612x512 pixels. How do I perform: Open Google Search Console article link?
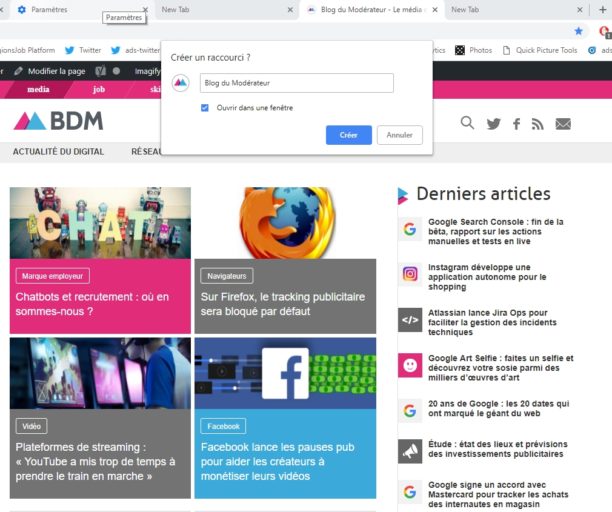[496, 231]
